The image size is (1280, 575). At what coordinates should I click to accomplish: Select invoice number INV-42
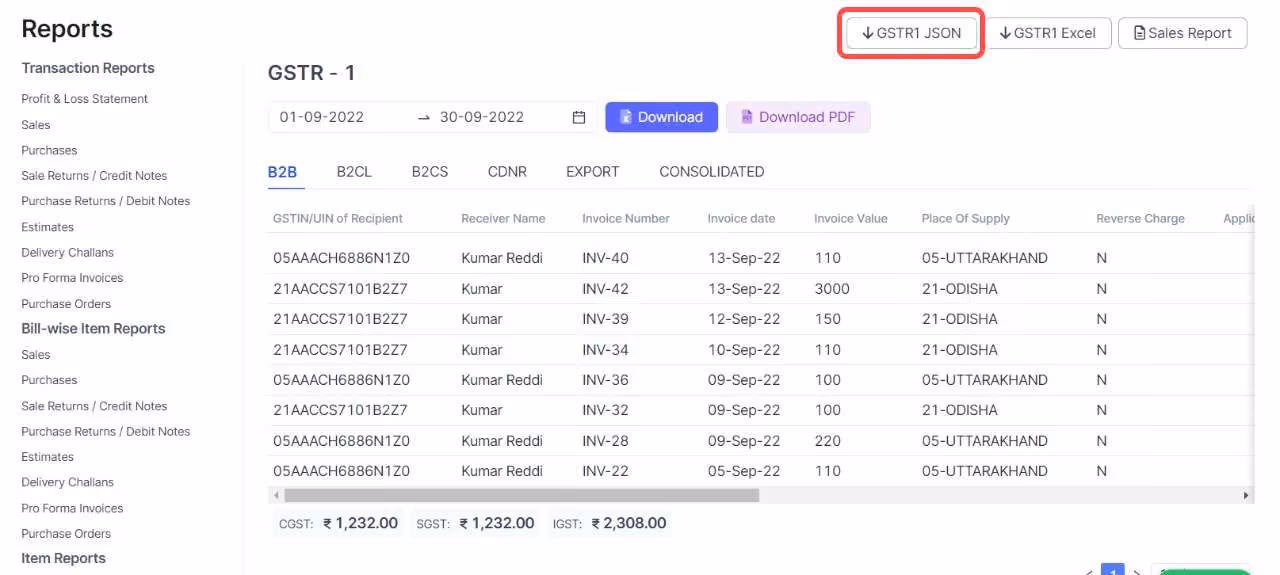(606, 289)
